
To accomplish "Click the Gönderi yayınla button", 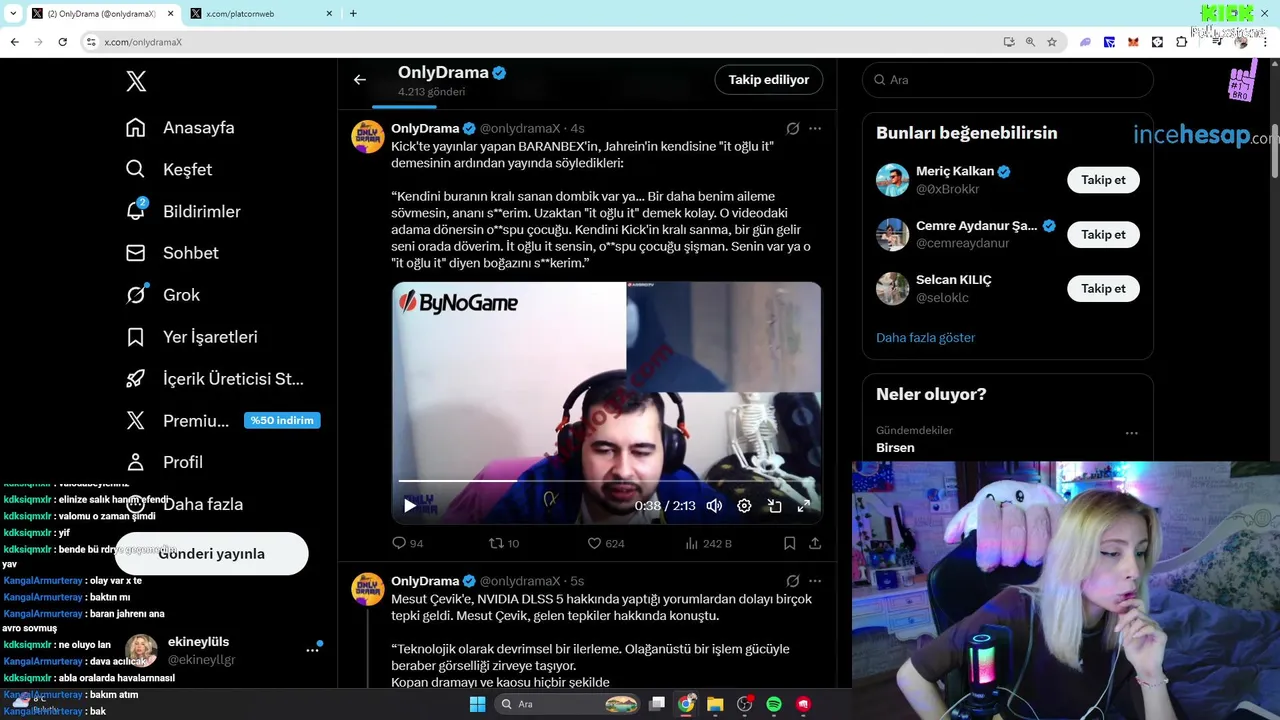I will pos(211,554).
